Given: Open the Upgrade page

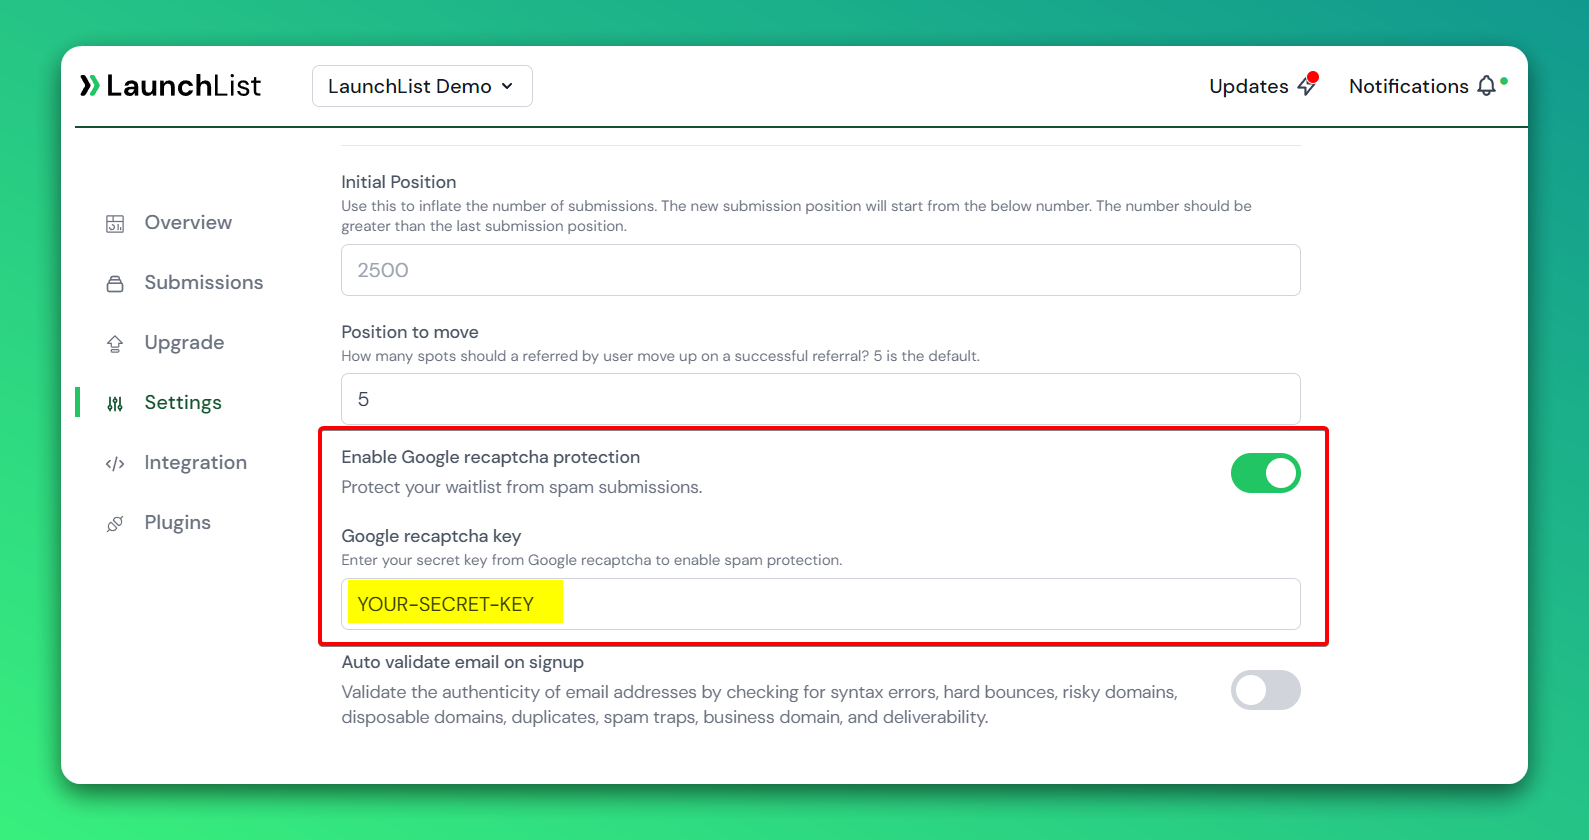Looking at the screenshot, I should click(x=184, y=342).
